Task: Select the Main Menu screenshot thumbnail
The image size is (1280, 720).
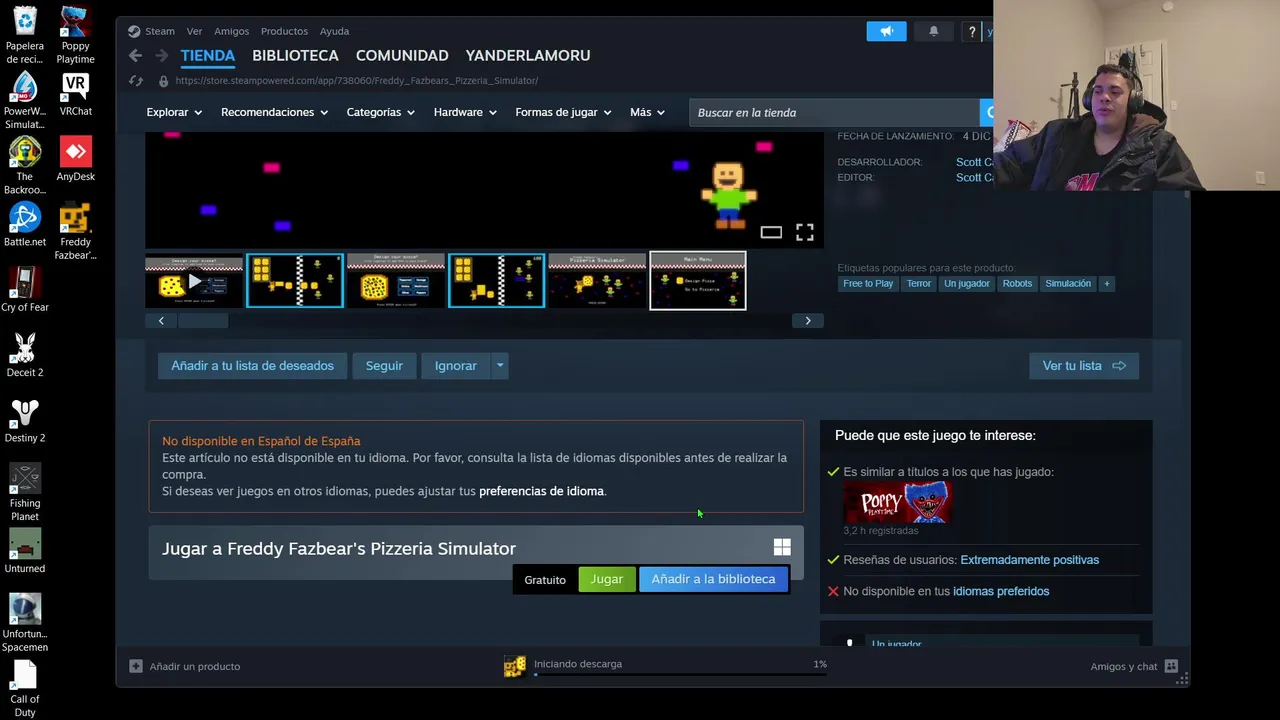Action: (x=698, y=281)
